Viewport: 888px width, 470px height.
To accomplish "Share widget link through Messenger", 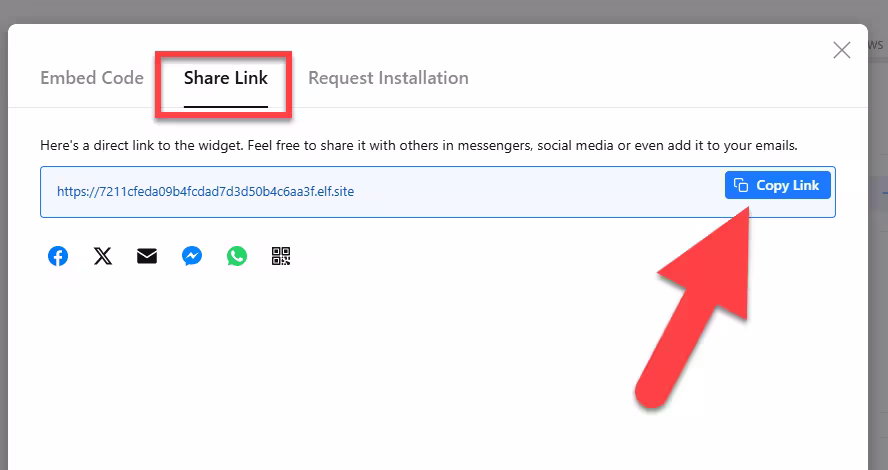I will click(x=192, y=256).
